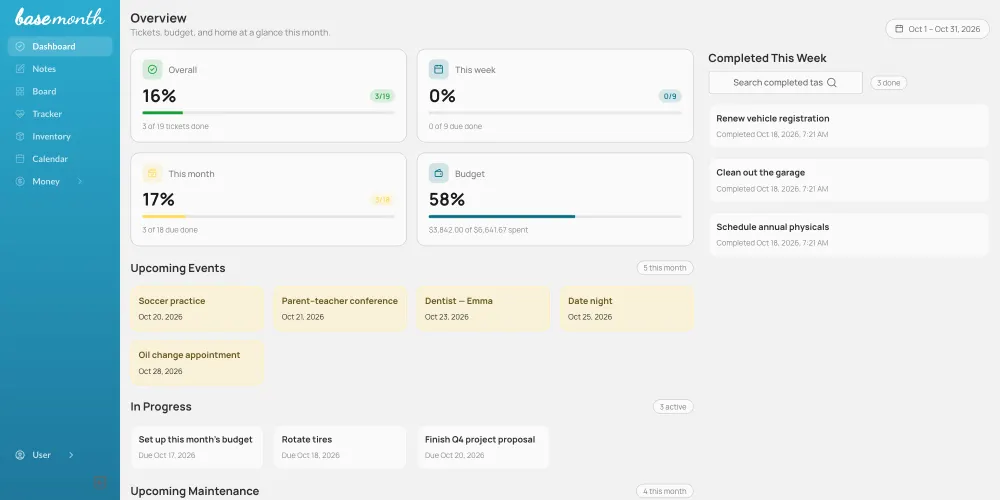Click the User label in sidebar
Image resolution: width=1000 pixels, height=500 pixels.
coord(41,455)
